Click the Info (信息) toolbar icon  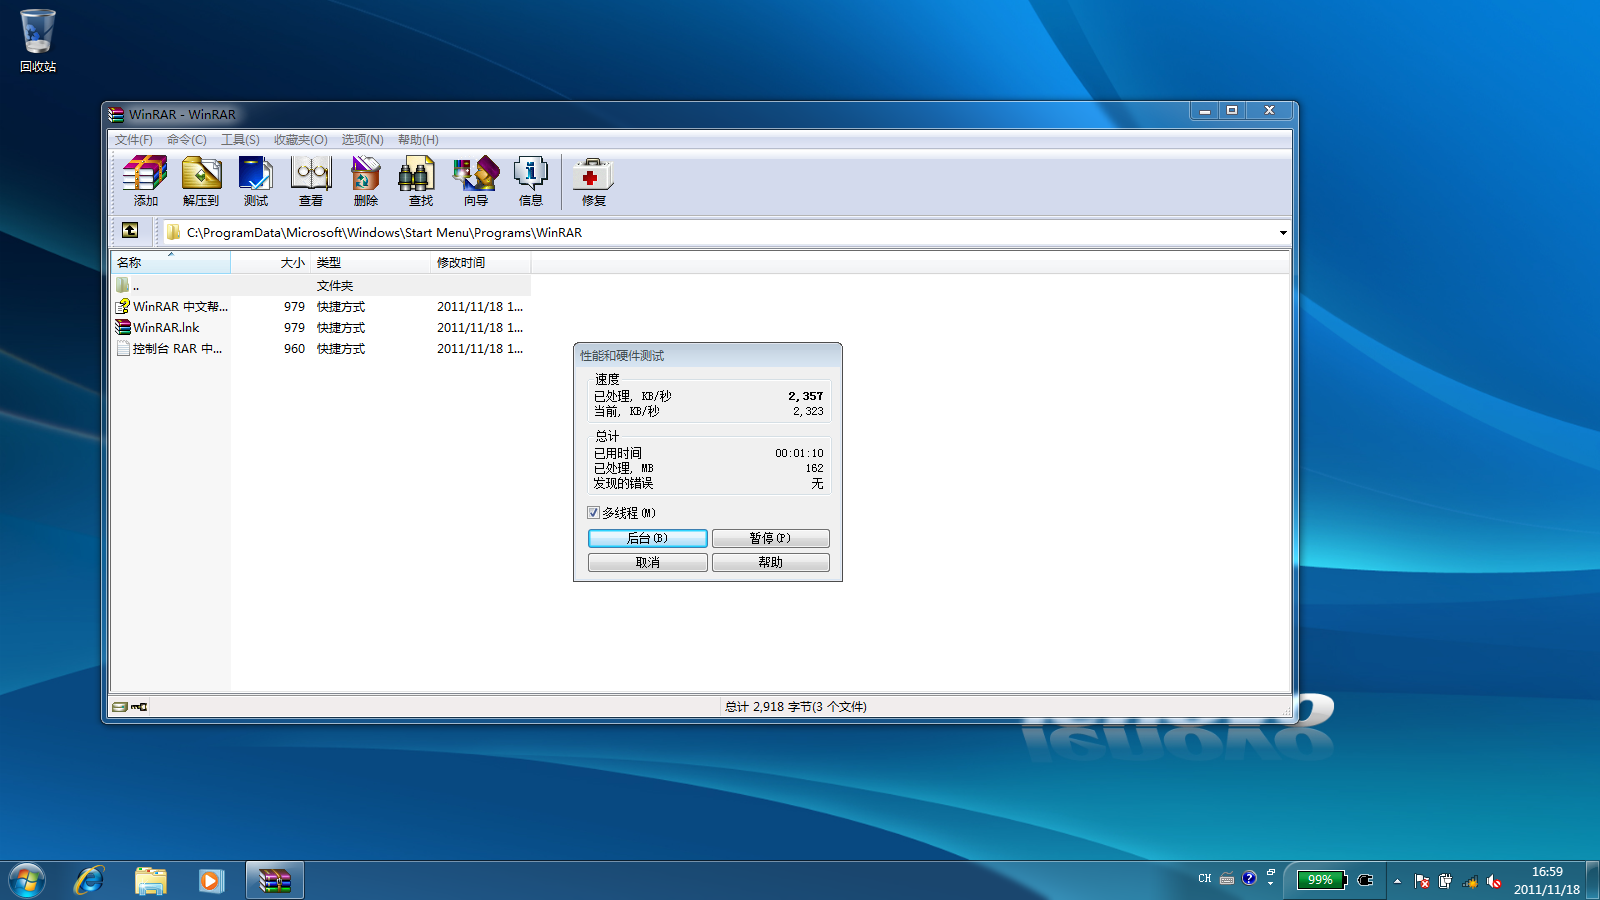(531, 181)
